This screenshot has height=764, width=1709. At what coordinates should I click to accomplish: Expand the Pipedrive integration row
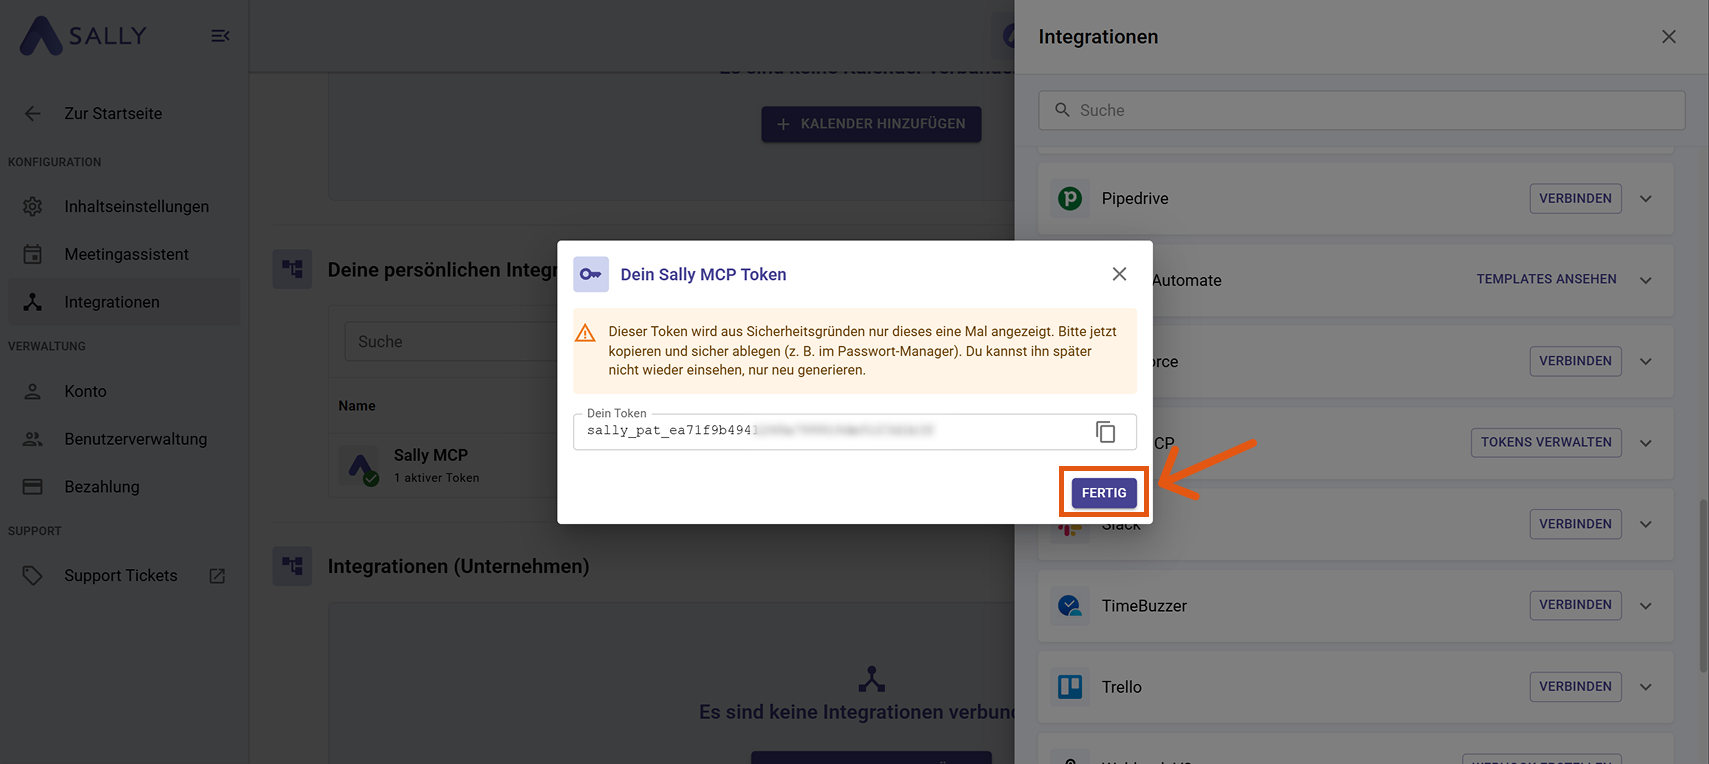[1645, 199]
